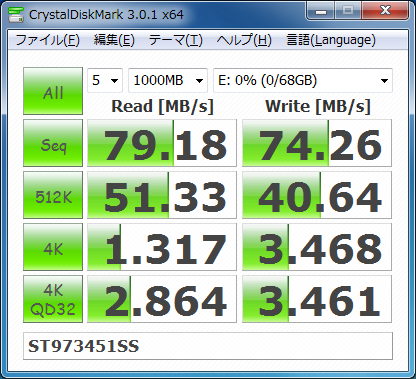Click the 4K QD32 write result 3.461
This screenshot has height=379, width=416.
pos(317,299)
